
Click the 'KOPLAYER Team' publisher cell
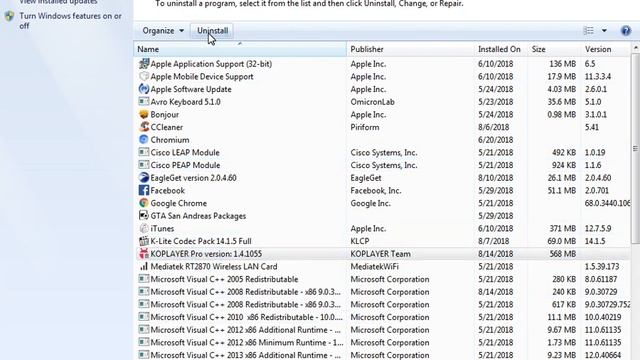(x=380, y=253)
